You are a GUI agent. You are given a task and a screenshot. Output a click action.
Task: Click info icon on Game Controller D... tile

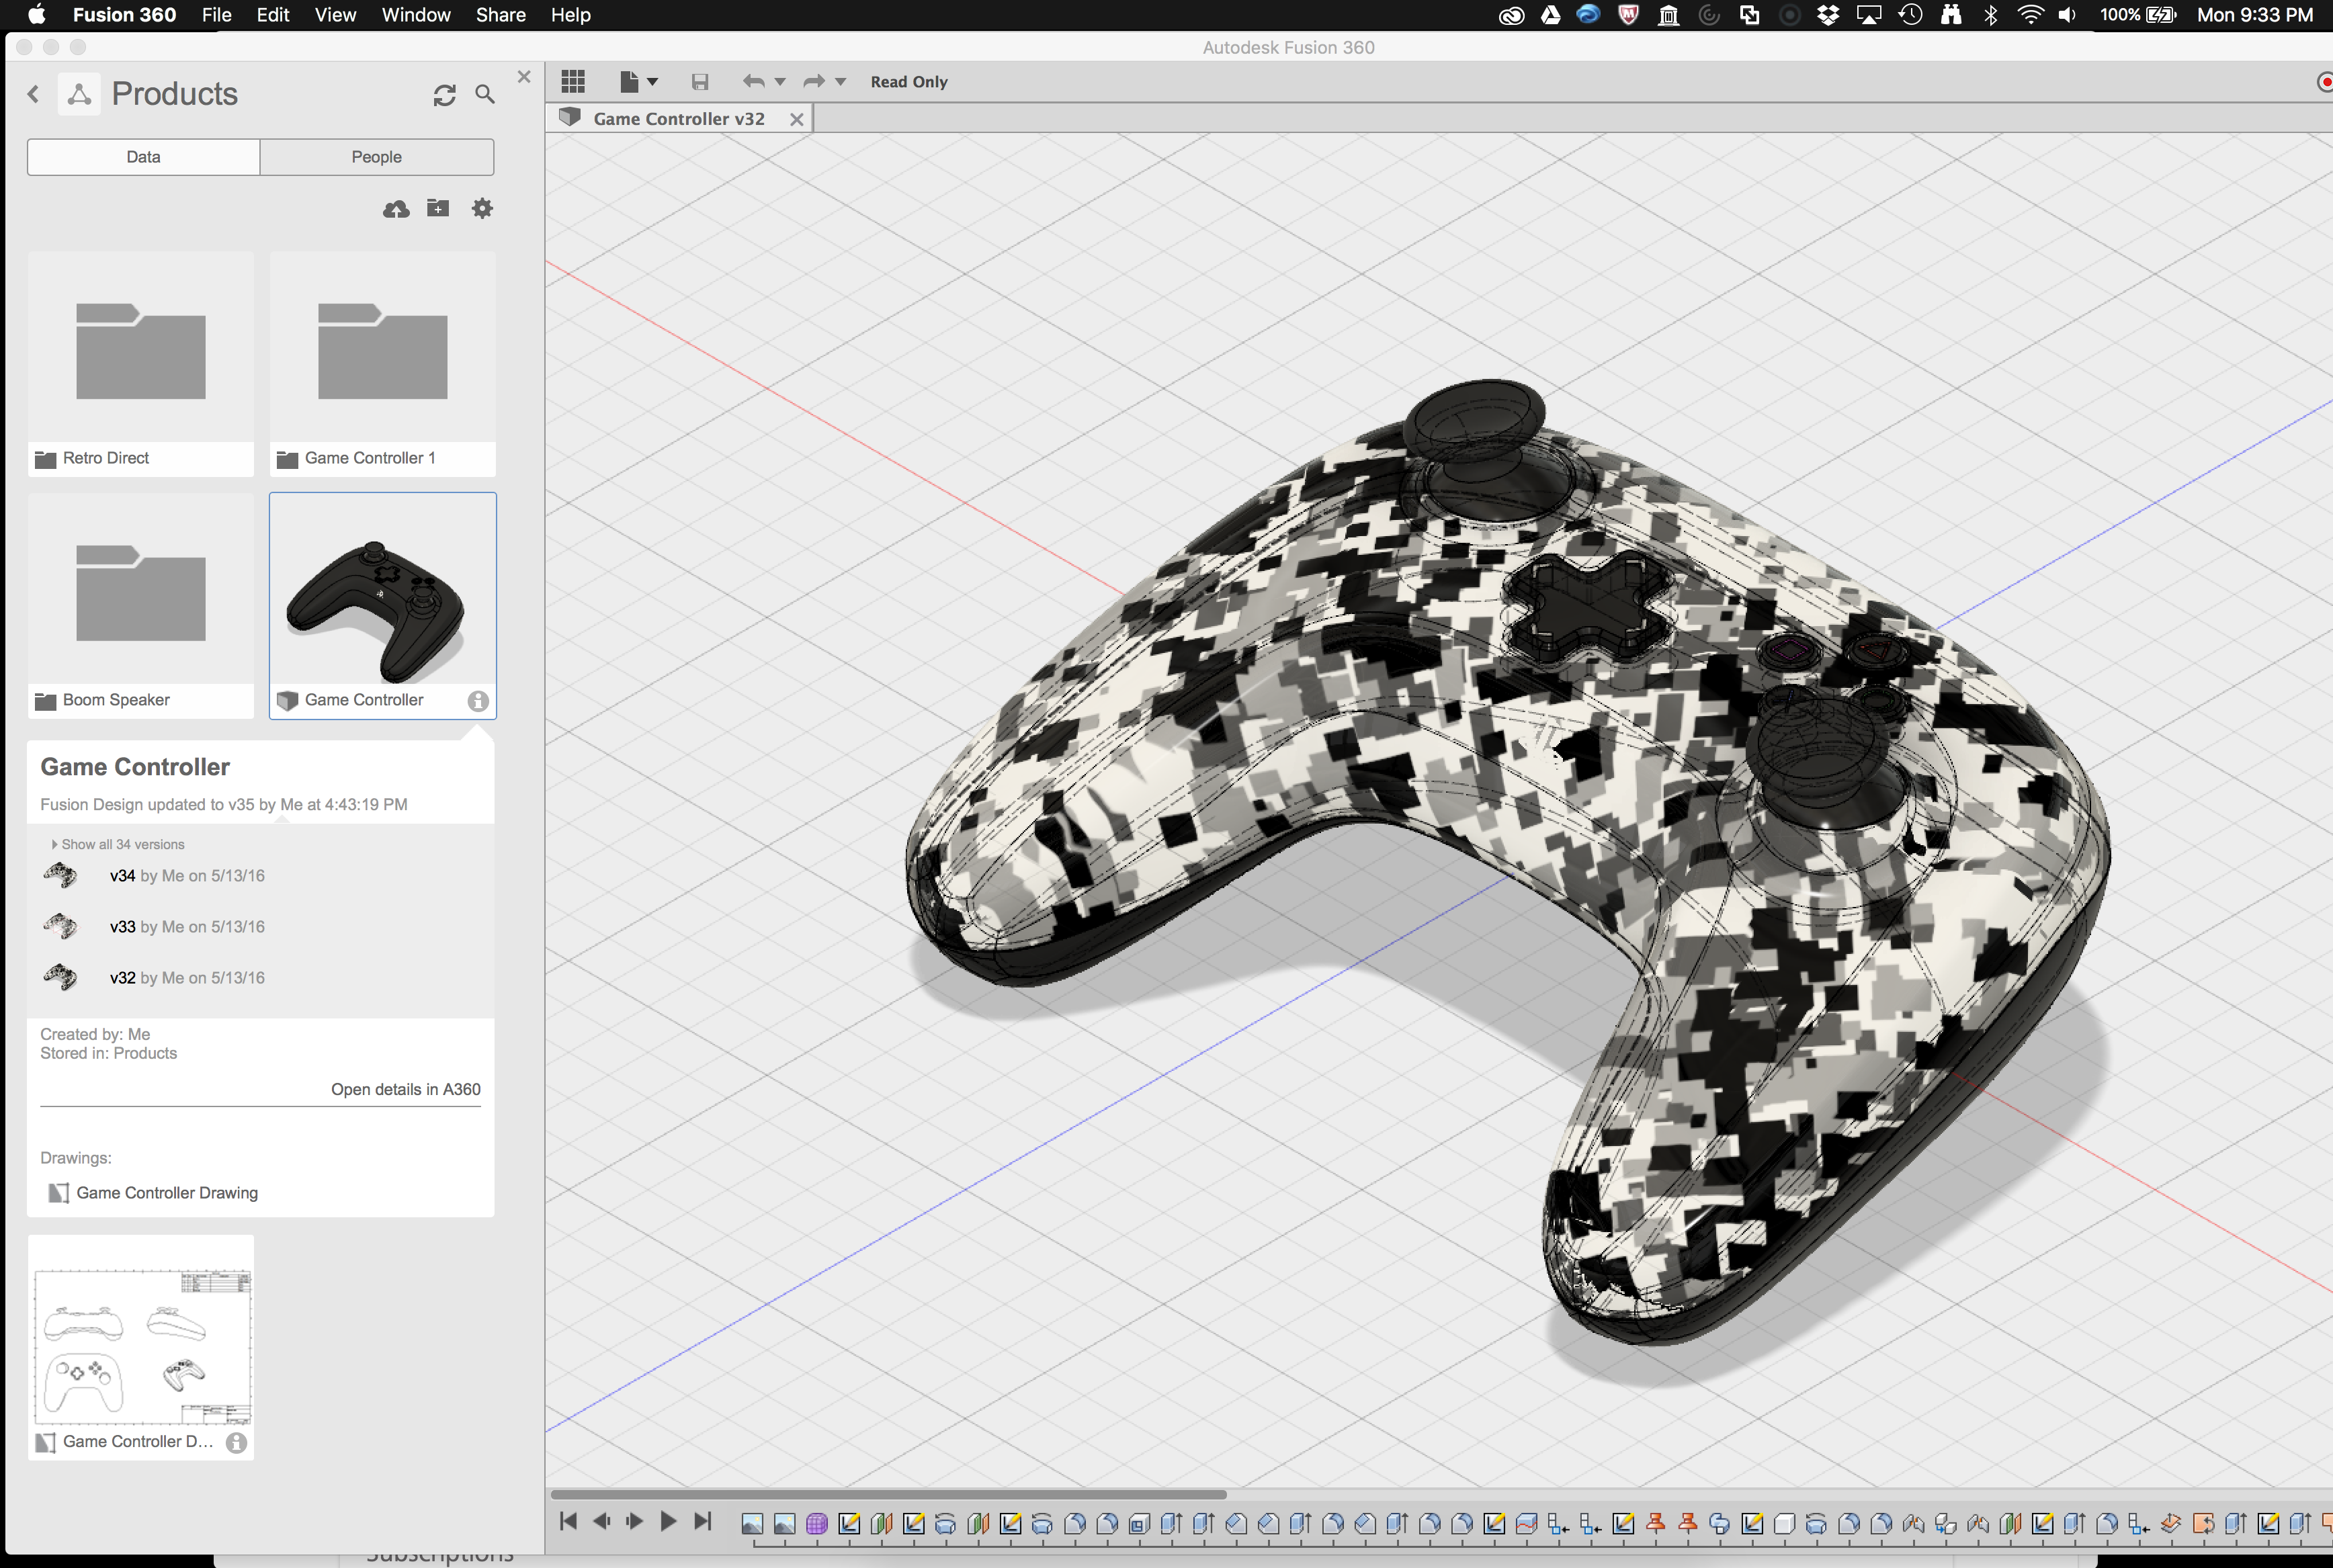point(236,1443)
